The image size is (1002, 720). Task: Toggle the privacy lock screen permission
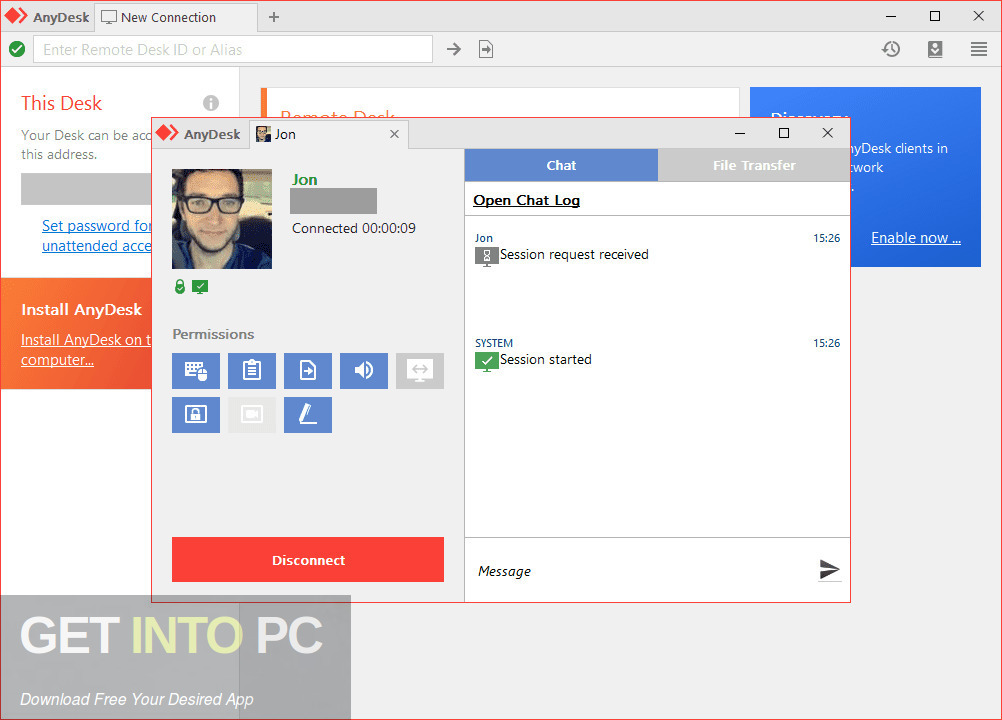196,415
